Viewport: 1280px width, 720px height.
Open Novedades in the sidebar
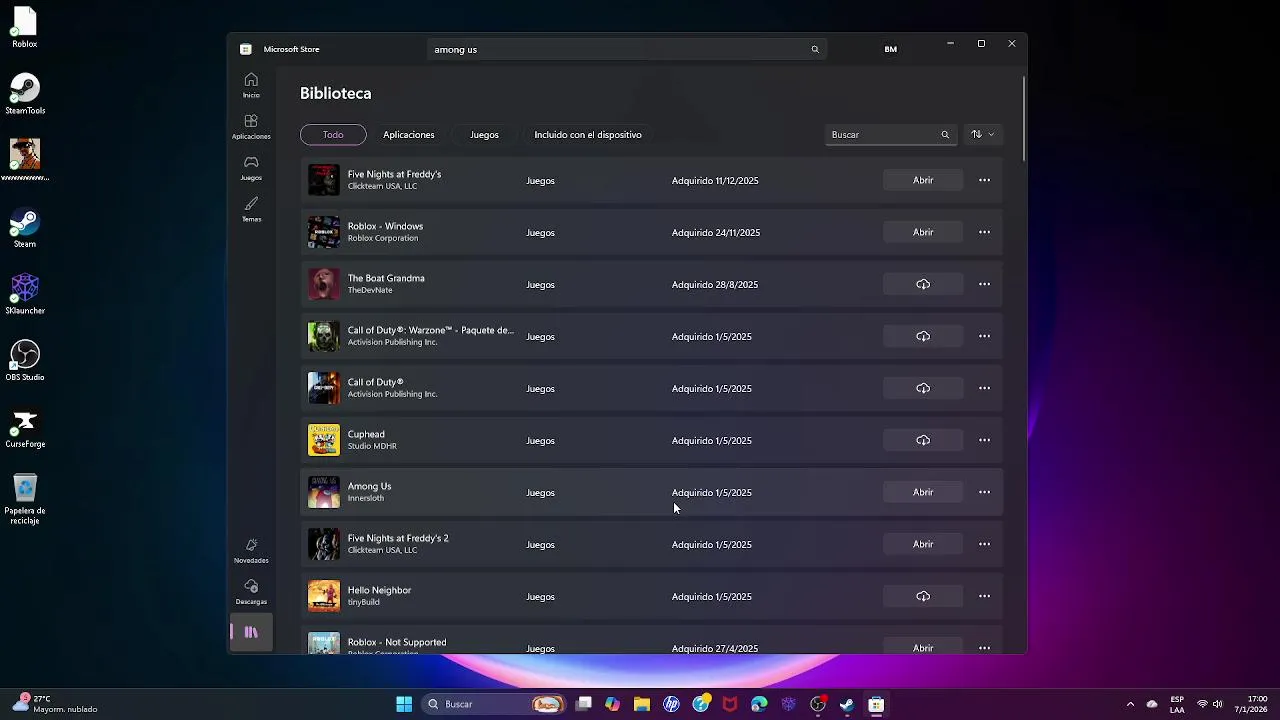click(x=251, y=550)
